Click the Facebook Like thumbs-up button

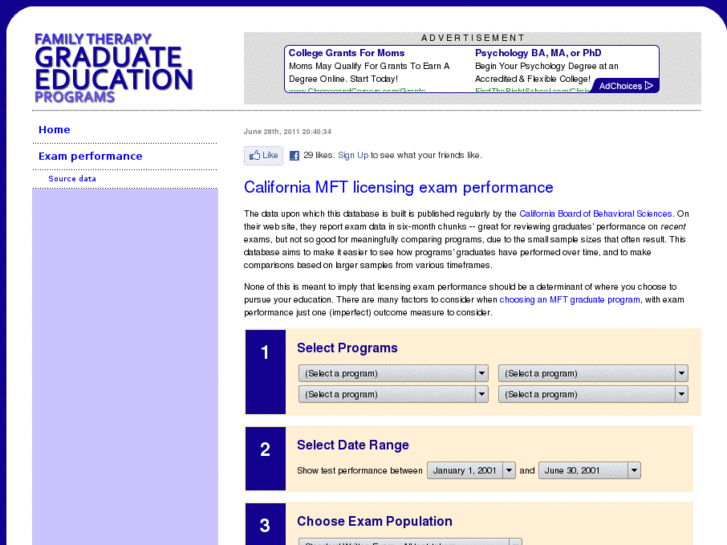point(263,155)
